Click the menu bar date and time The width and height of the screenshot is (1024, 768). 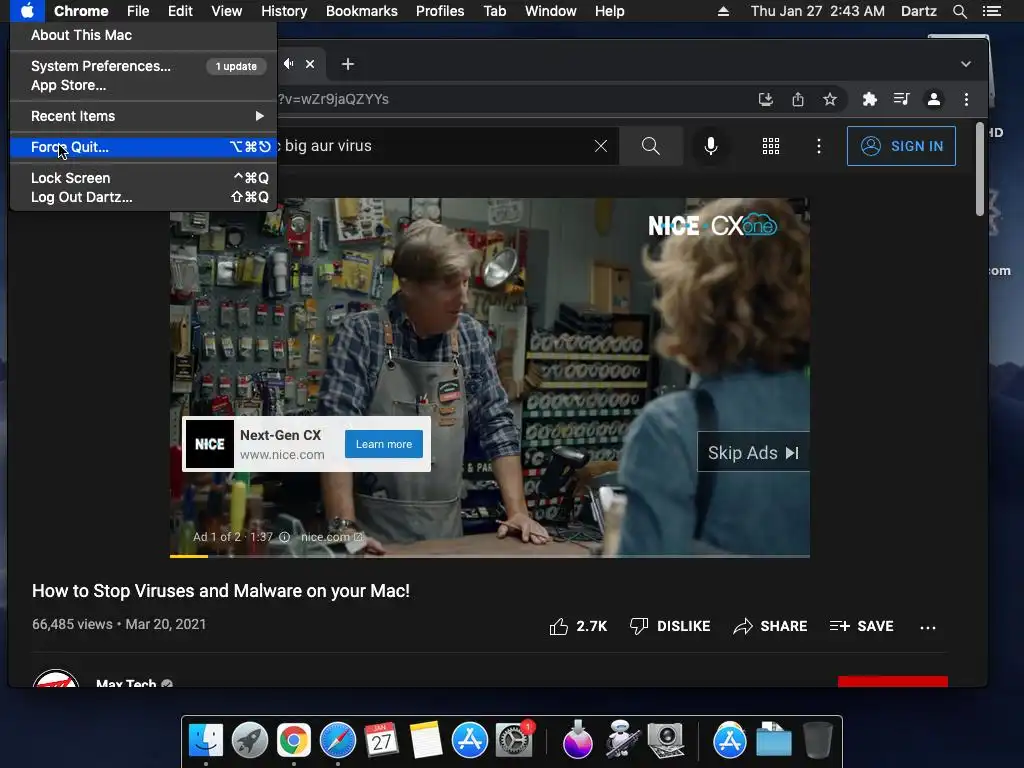coord(818,11)
